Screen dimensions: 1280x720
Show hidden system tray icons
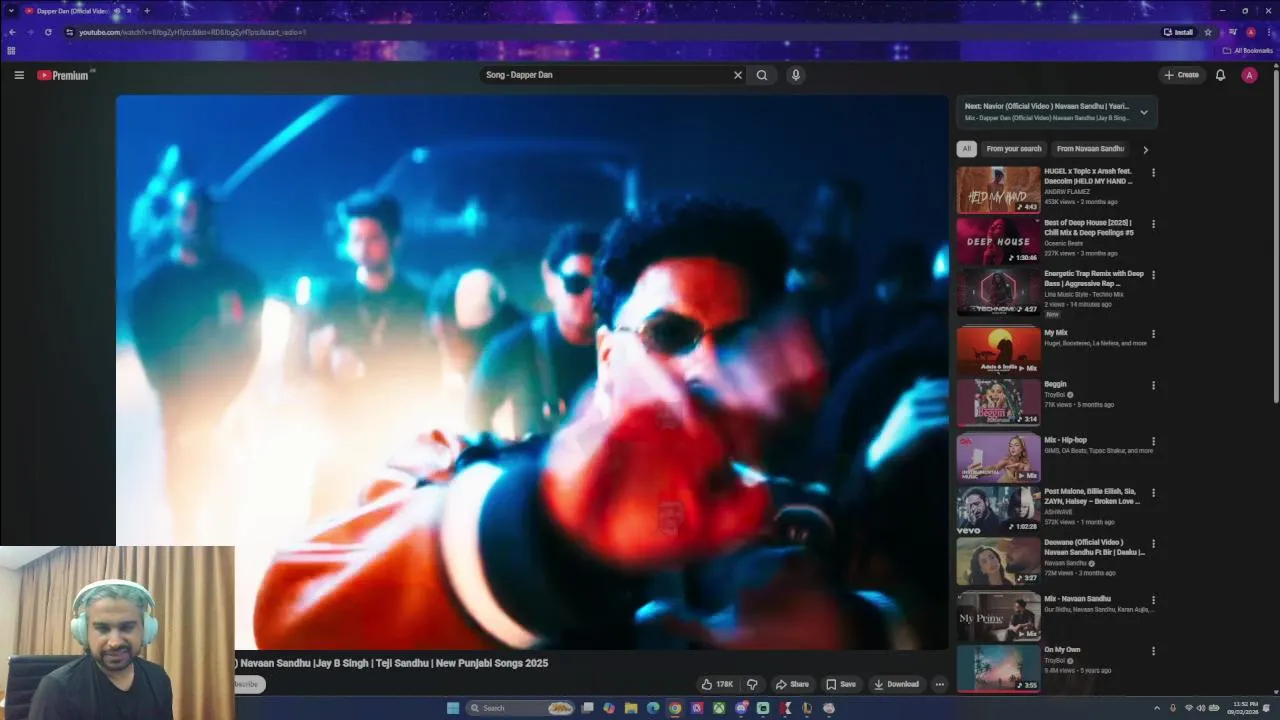point(1158,708)
